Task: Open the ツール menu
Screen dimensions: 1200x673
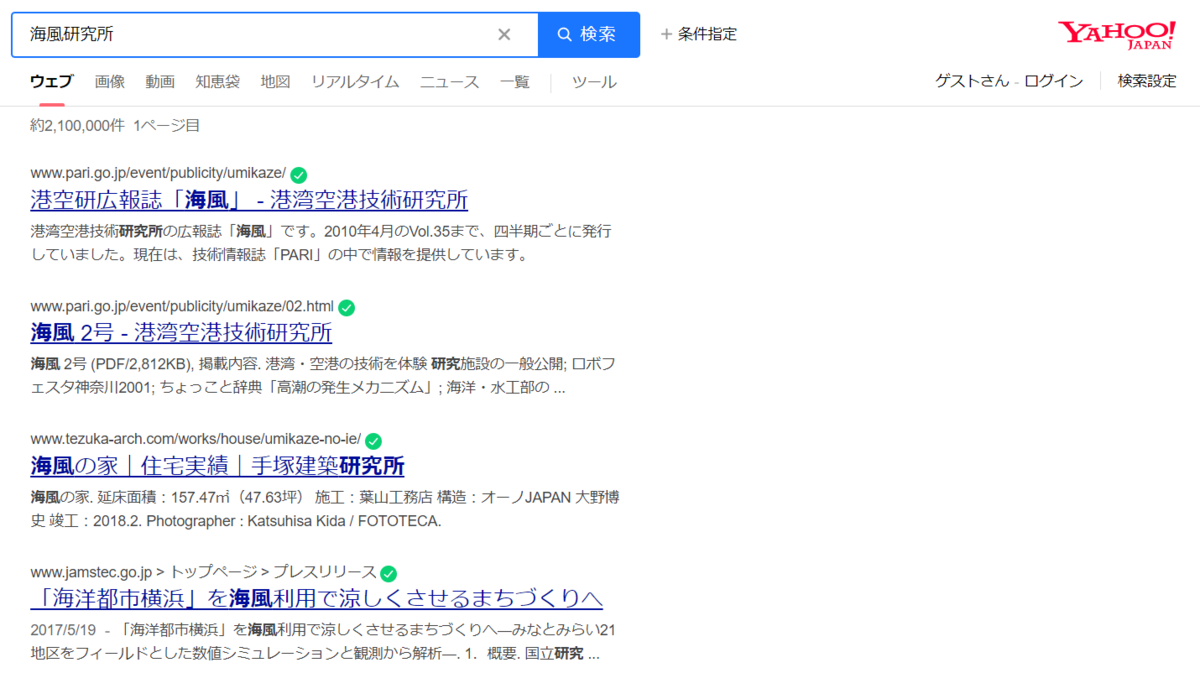Action: coord(594,82)
